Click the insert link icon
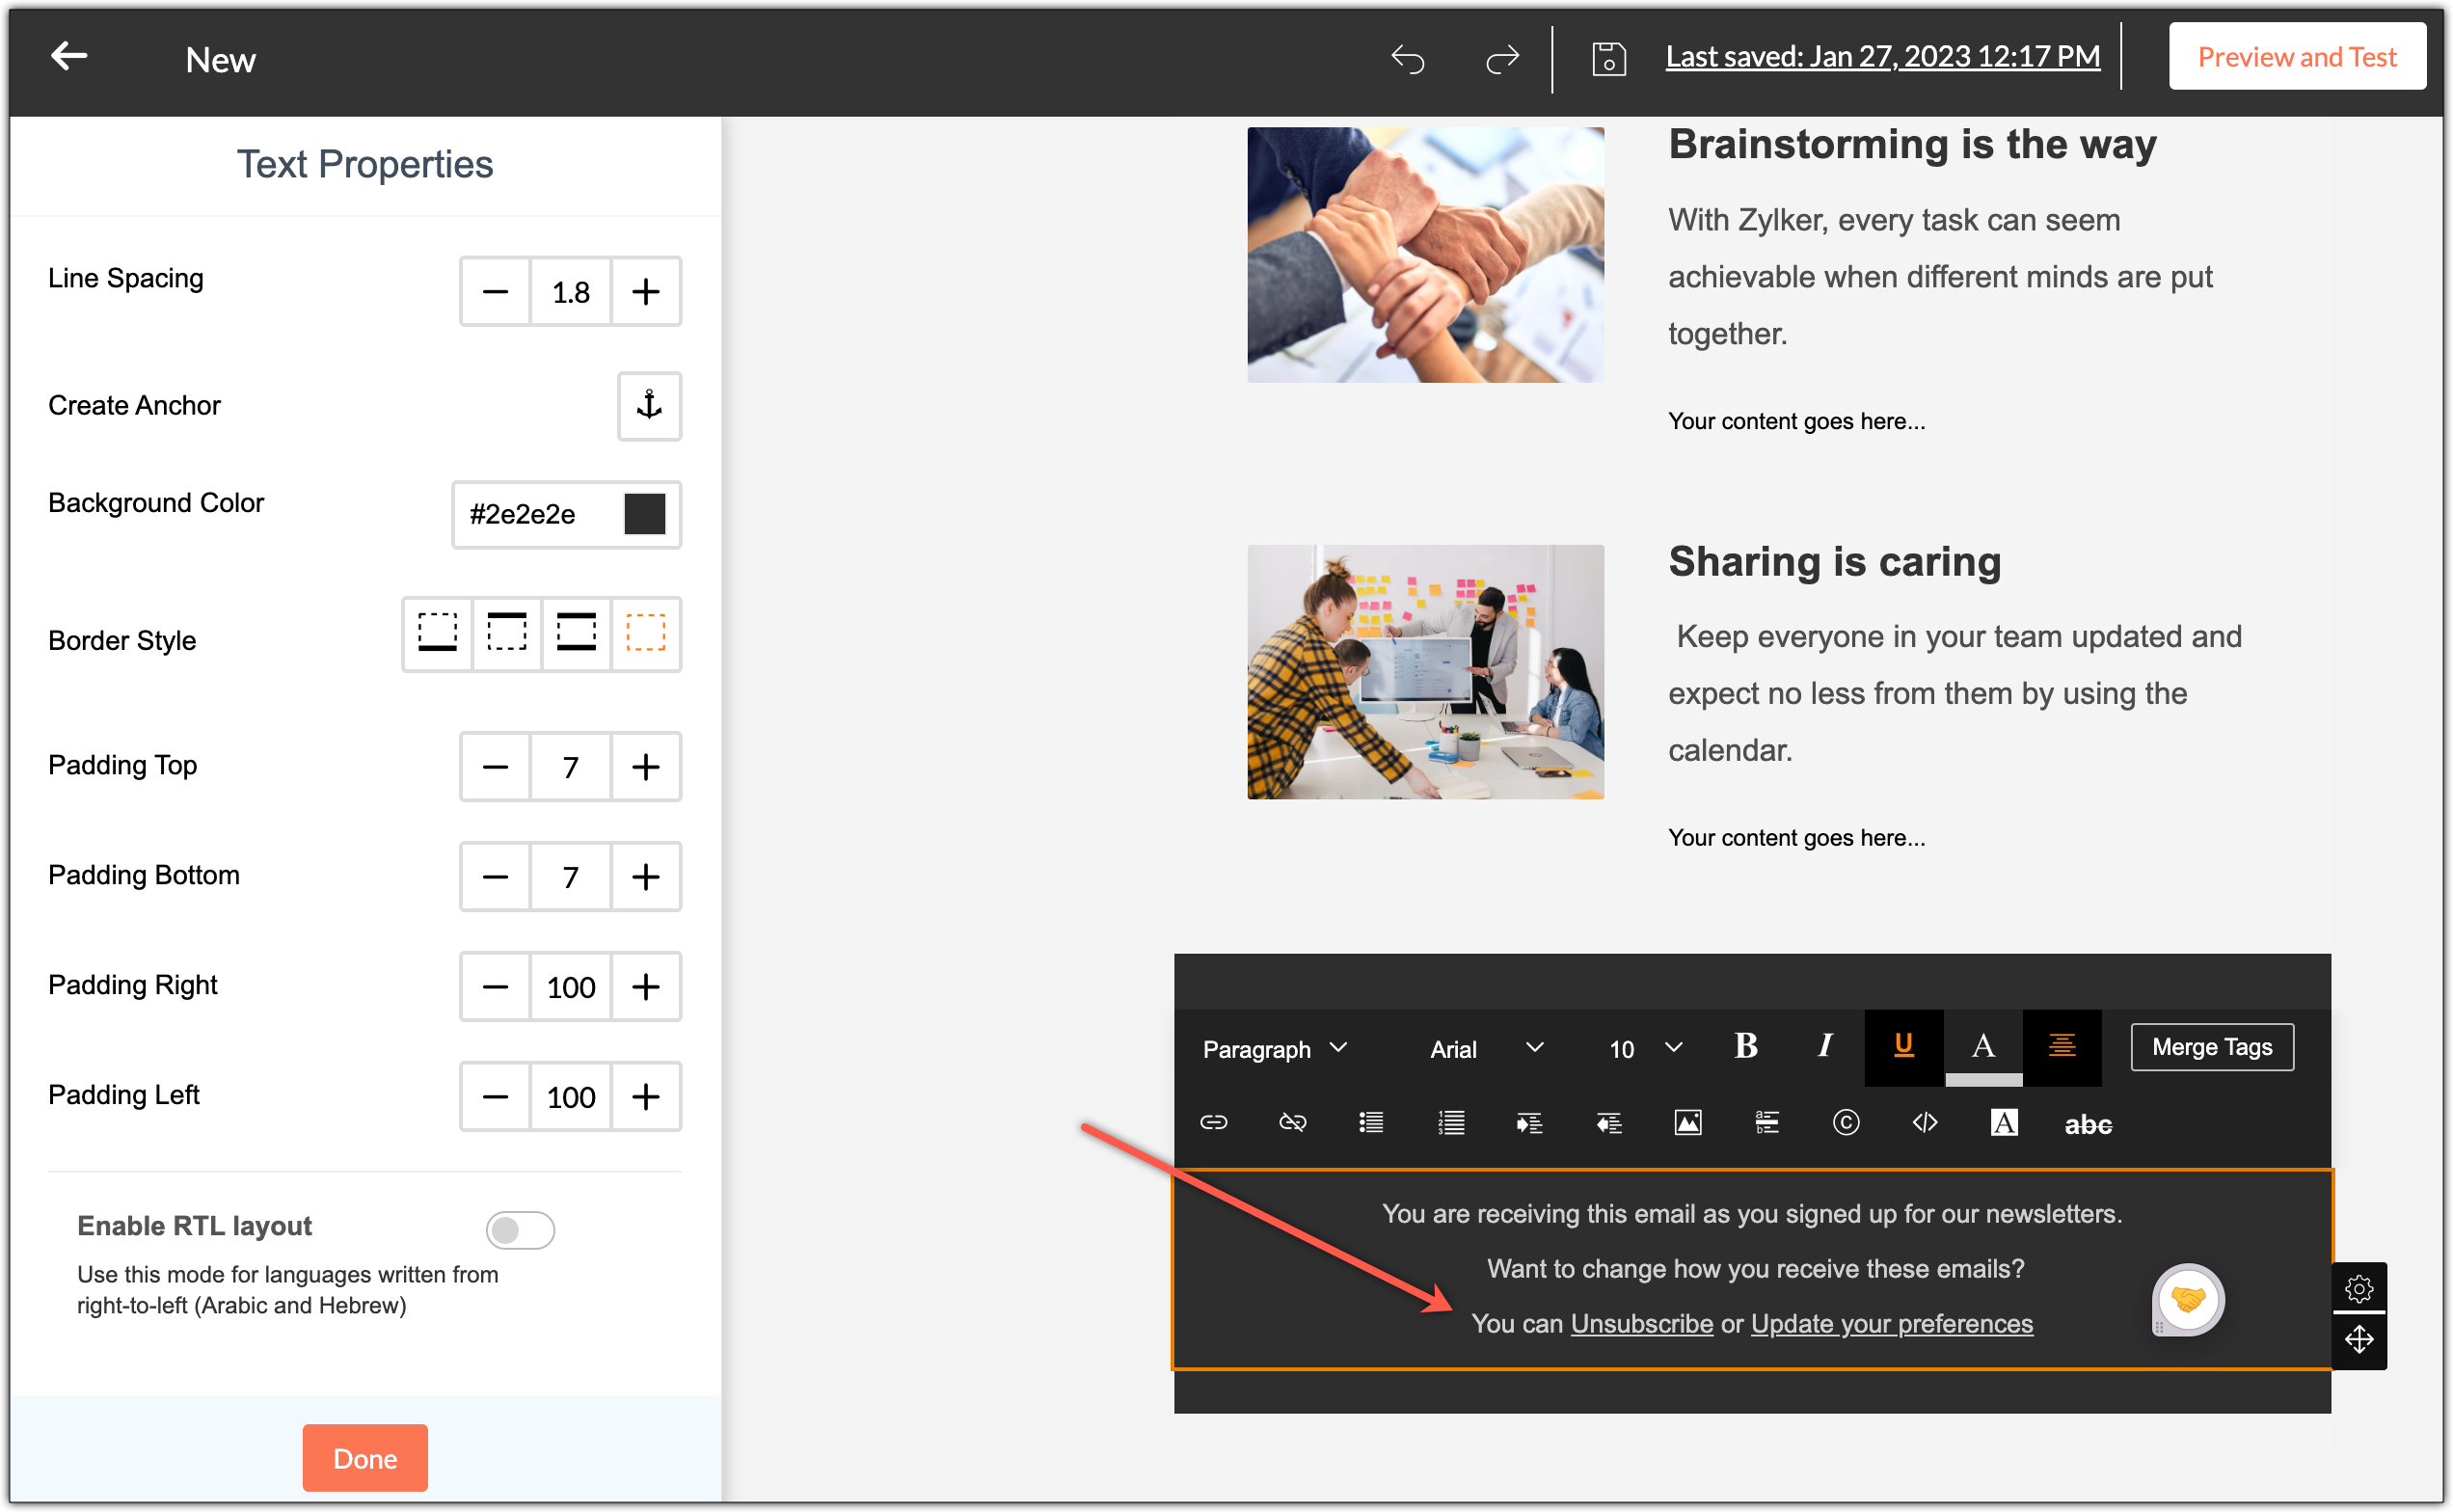The height and width of the screenshot is (1512, 2453). [1213, 1122]
